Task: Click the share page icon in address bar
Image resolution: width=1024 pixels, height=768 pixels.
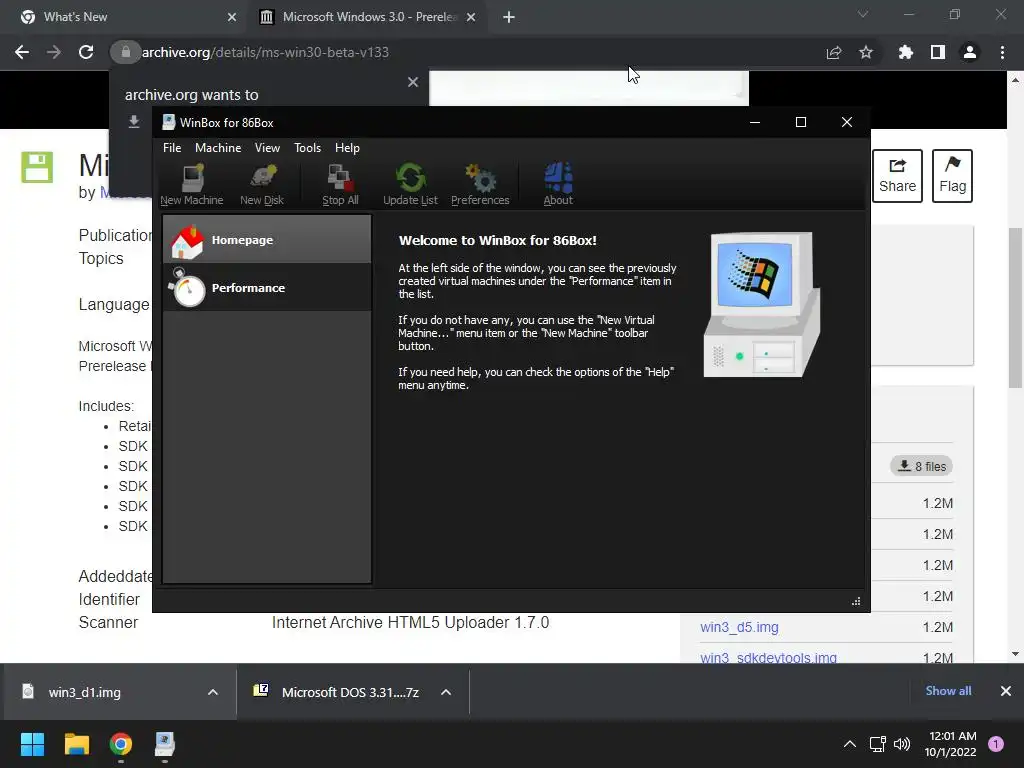Action: coord(834,52)
